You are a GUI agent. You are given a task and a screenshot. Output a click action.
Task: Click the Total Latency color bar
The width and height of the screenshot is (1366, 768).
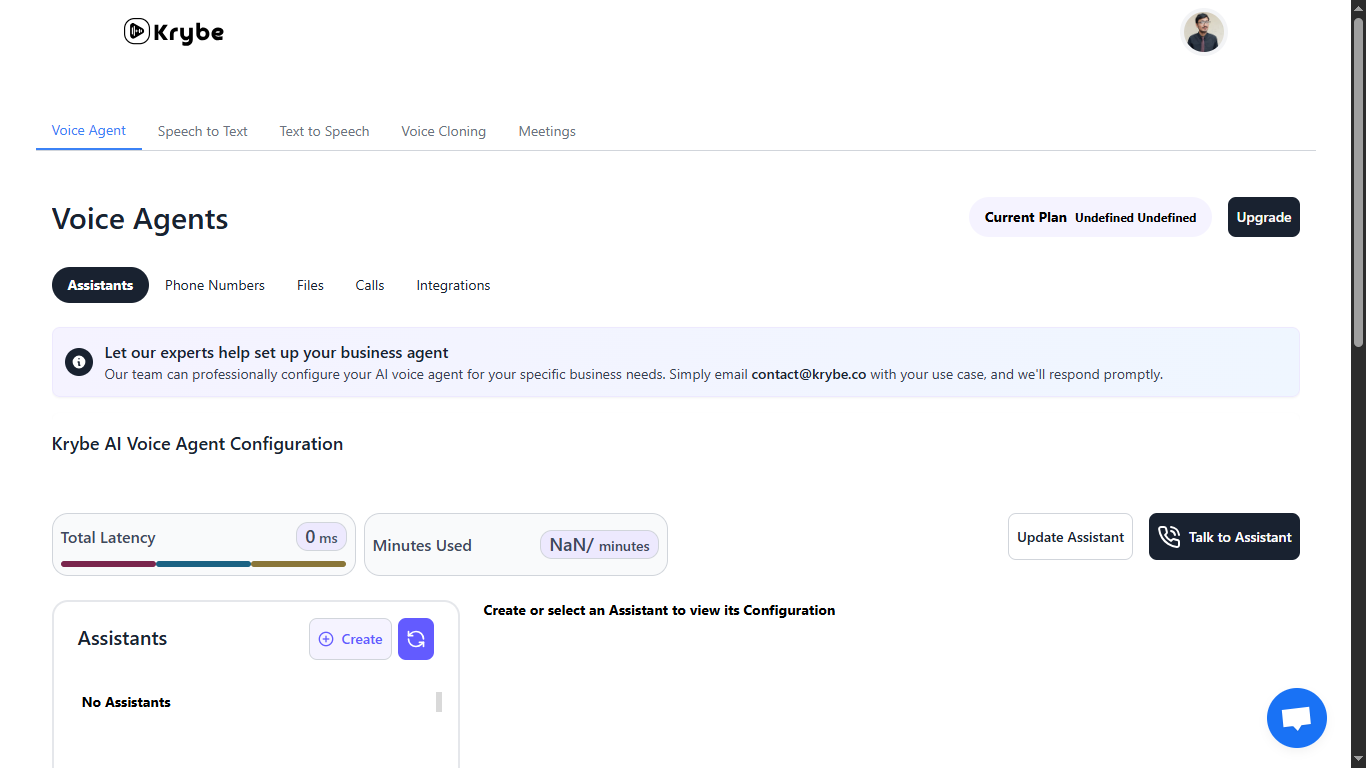(203, 564)
